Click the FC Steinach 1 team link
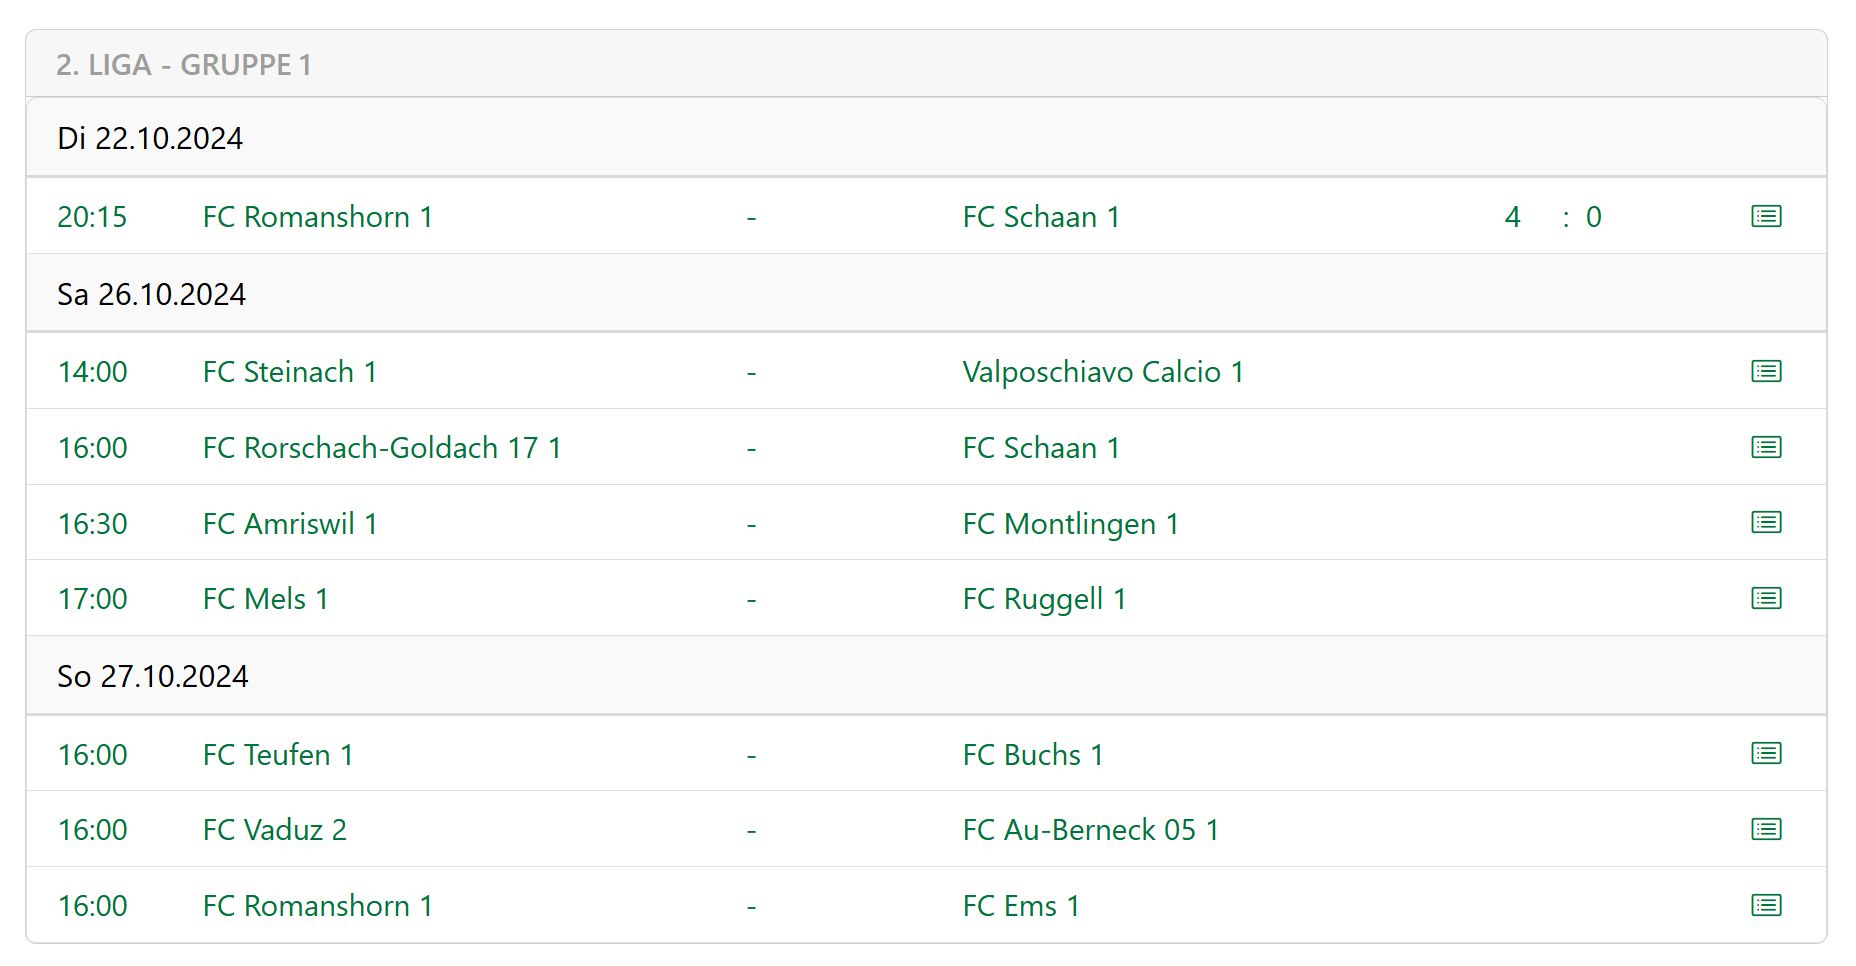 290,372
